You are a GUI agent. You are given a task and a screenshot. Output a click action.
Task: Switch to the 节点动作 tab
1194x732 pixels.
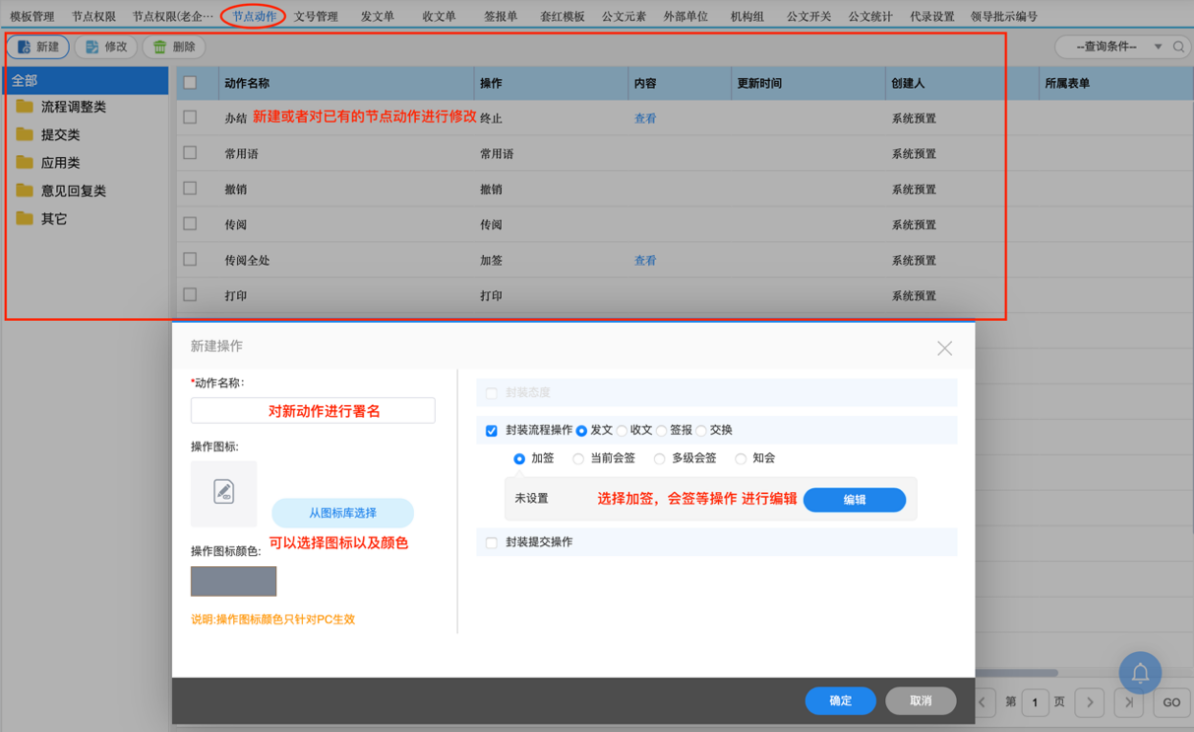[253, 16]
